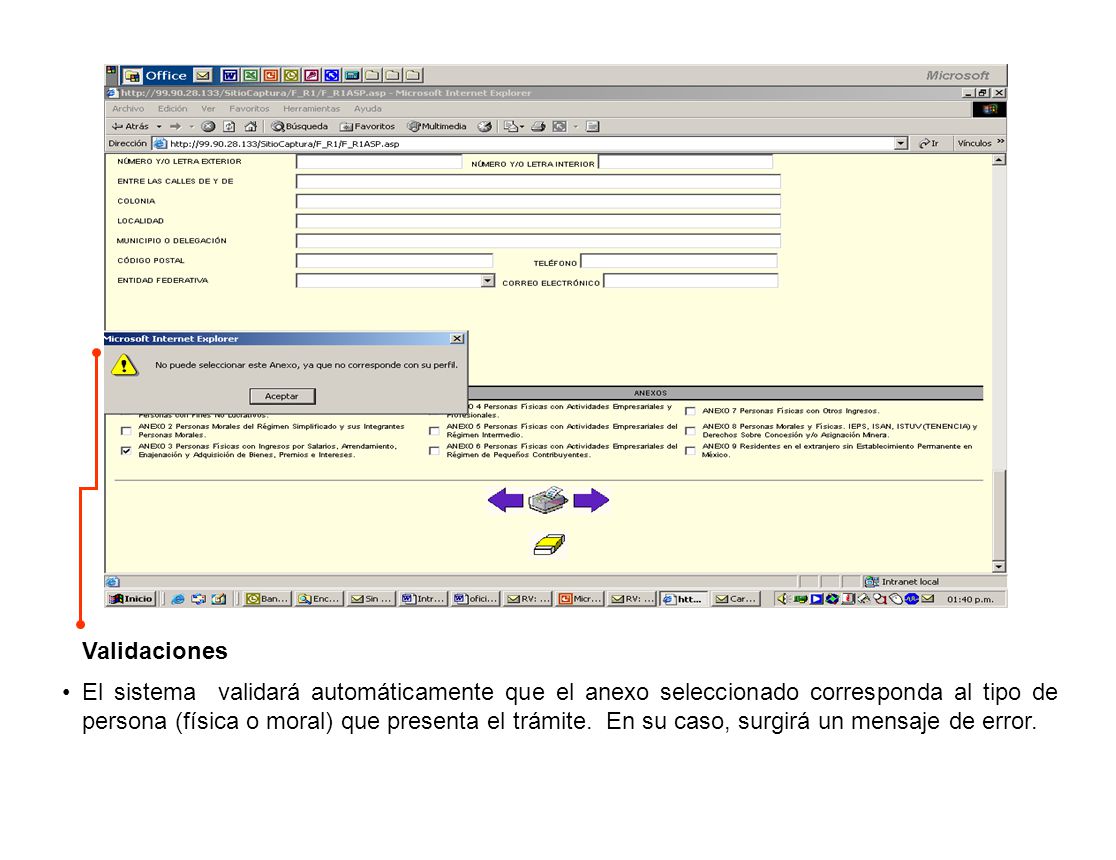Open PowerPoint from the Office shortcut bar
The image size is (1116, 860).
point(270,75)
